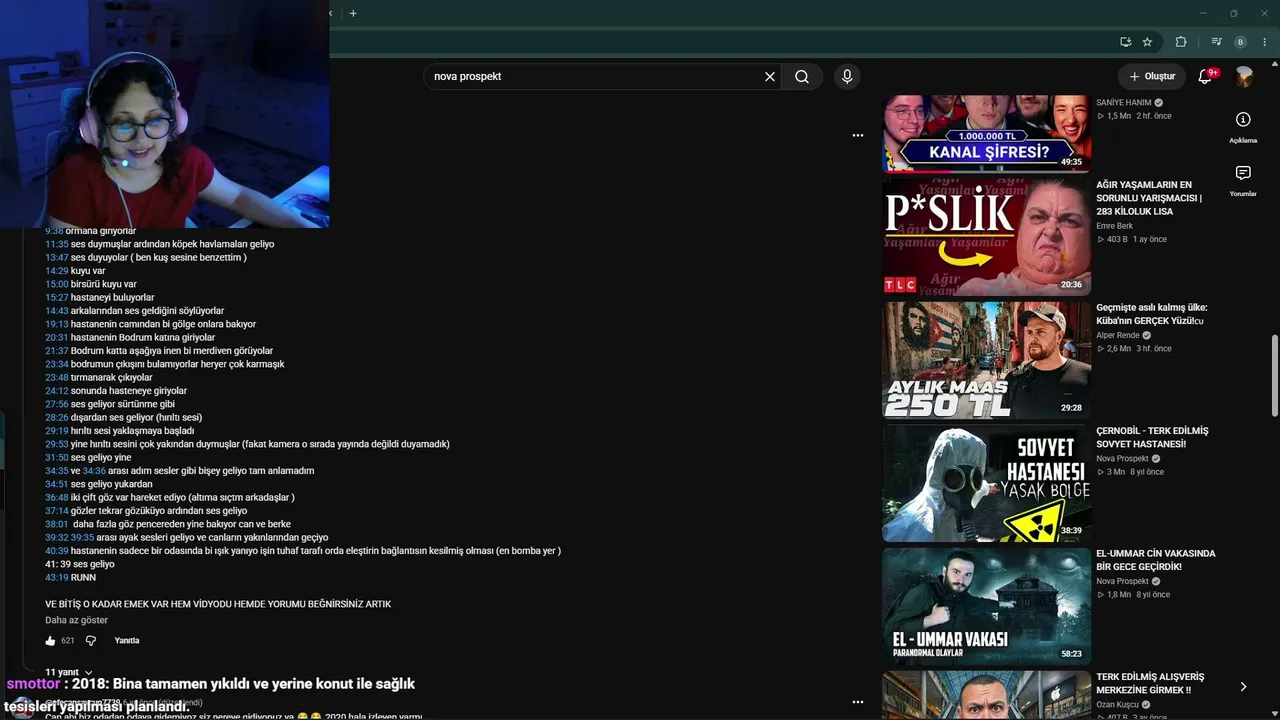Jump to timestamp 21:37 in the comment
The width and height of the screenshot is (1280, 720).
(x=56, y=351)
